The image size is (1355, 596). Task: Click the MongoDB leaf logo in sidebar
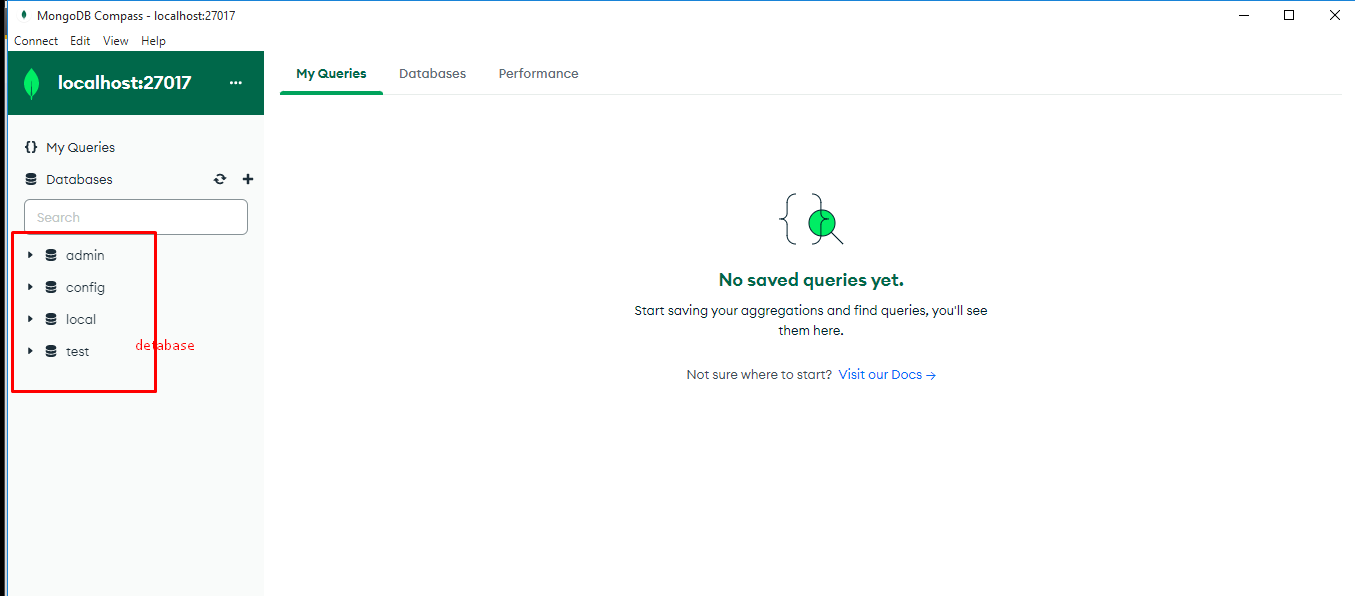(x=32, y=84)
